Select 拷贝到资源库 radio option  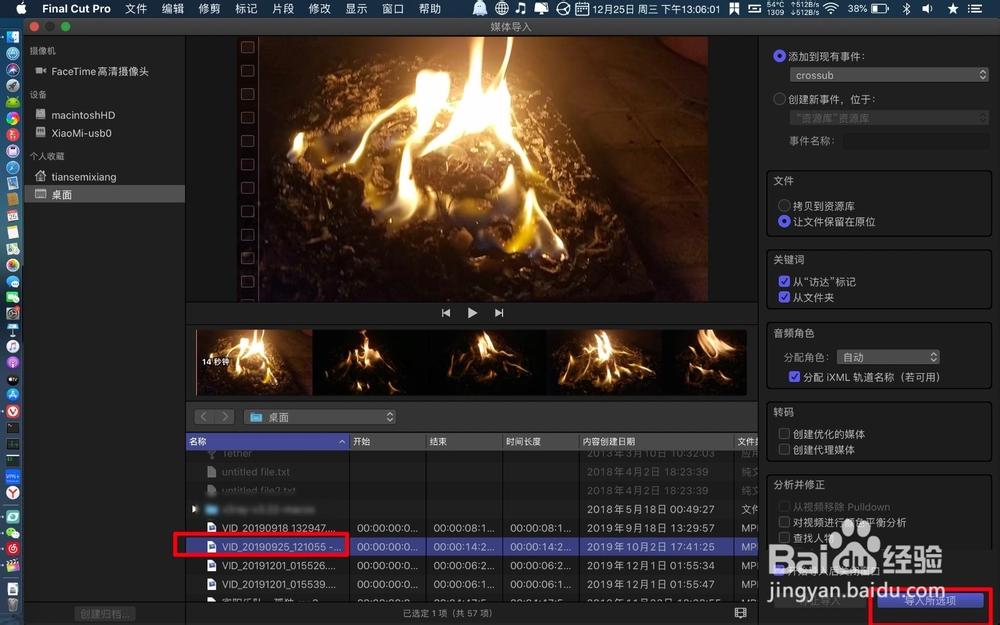(784, 206)
